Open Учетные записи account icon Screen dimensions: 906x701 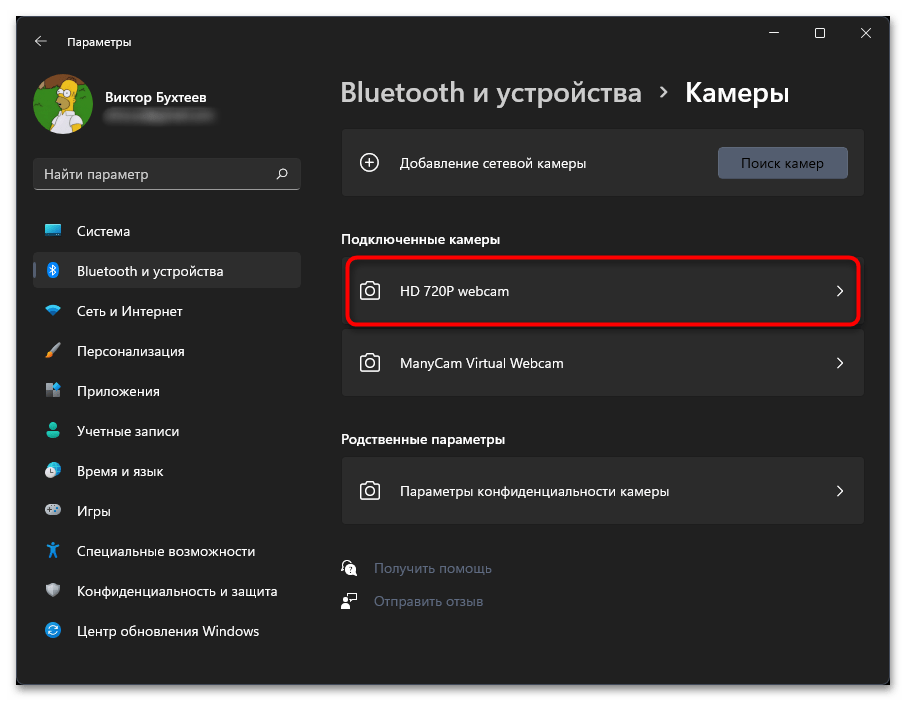click(53, 431)
